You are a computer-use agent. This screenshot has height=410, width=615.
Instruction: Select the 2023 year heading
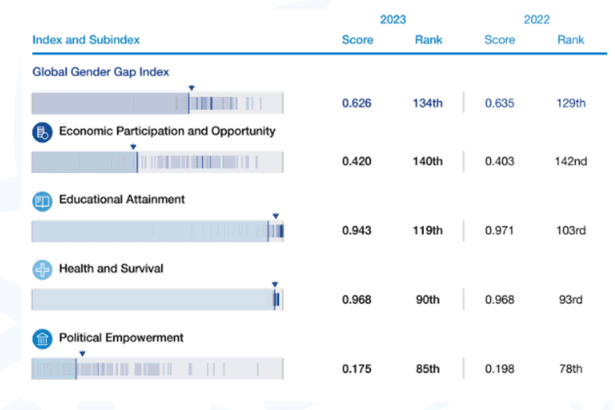(393, 18)
